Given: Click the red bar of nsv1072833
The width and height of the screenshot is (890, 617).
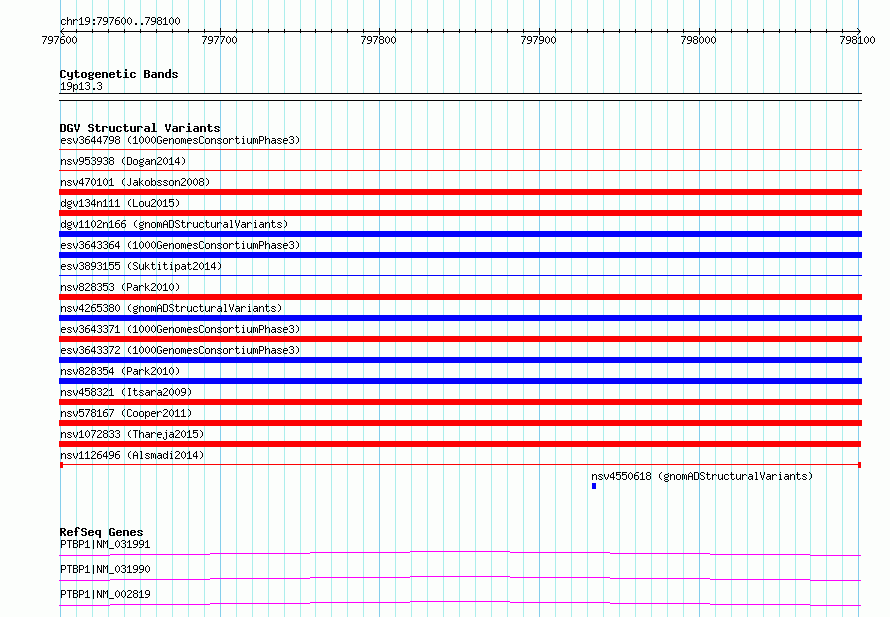Looking at the screenshot, I should pos(460,444).
